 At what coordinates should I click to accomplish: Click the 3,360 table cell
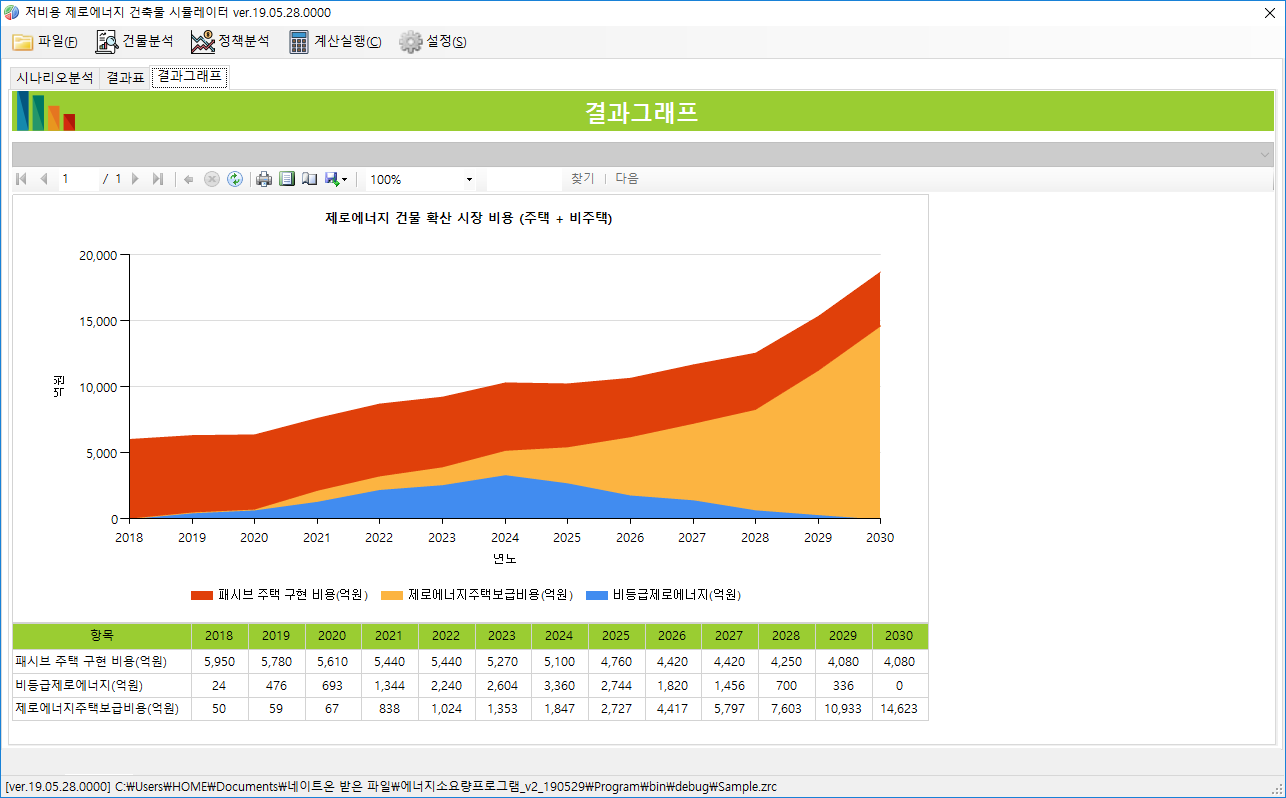560,685
